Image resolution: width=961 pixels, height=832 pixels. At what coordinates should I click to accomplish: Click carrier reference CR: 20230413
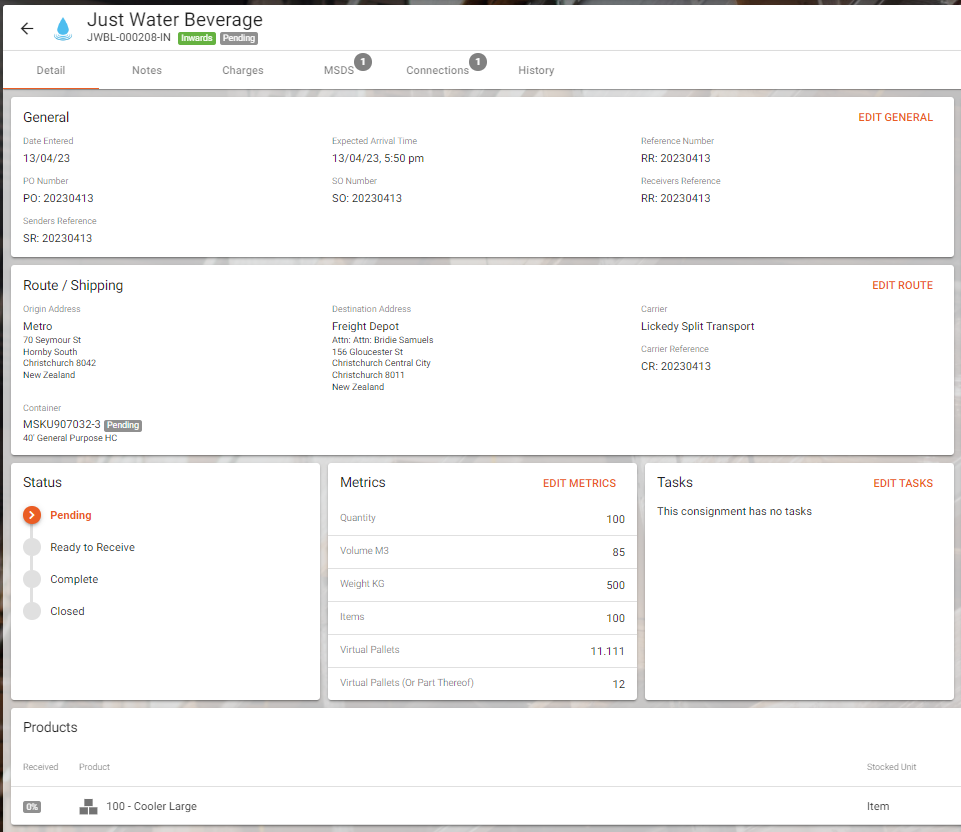(676, 366)
